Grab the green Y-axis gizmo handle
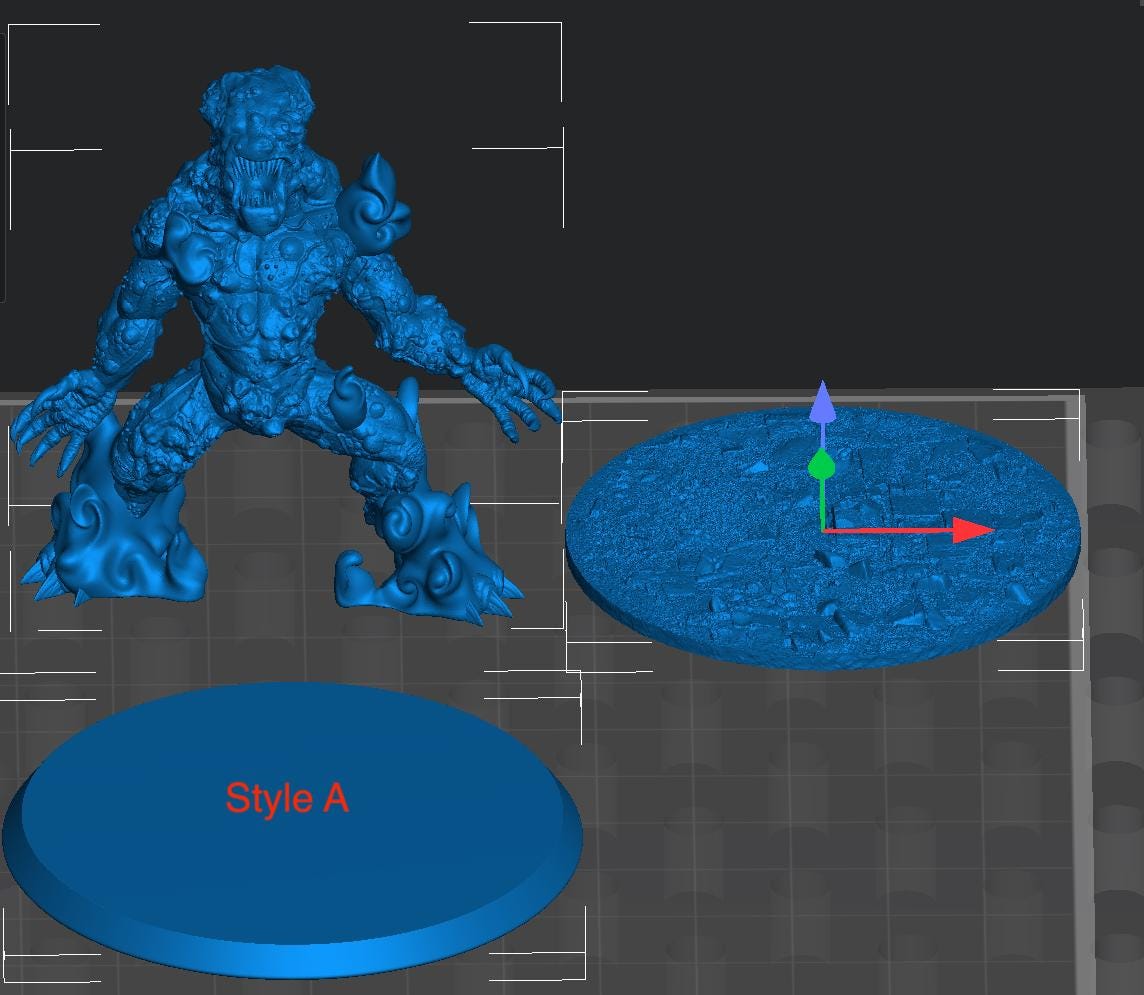This screenshot has height=995, width=1144. [x=822, y=465]
